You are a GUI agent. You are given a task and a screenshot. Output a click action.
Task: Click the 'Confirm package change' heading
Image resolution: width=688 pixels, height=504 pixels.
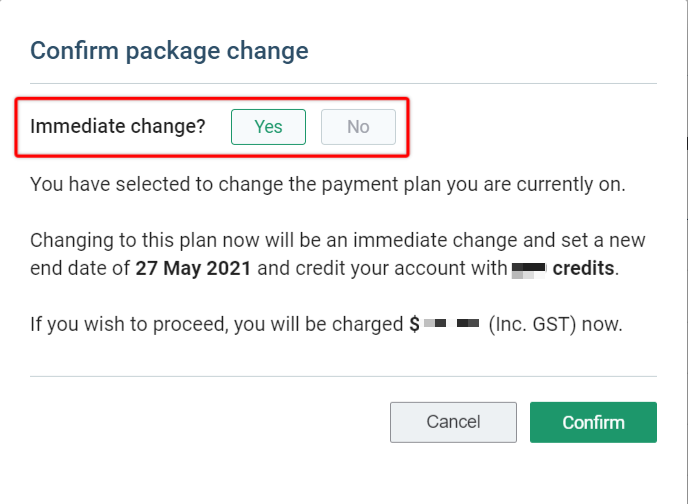169,50
